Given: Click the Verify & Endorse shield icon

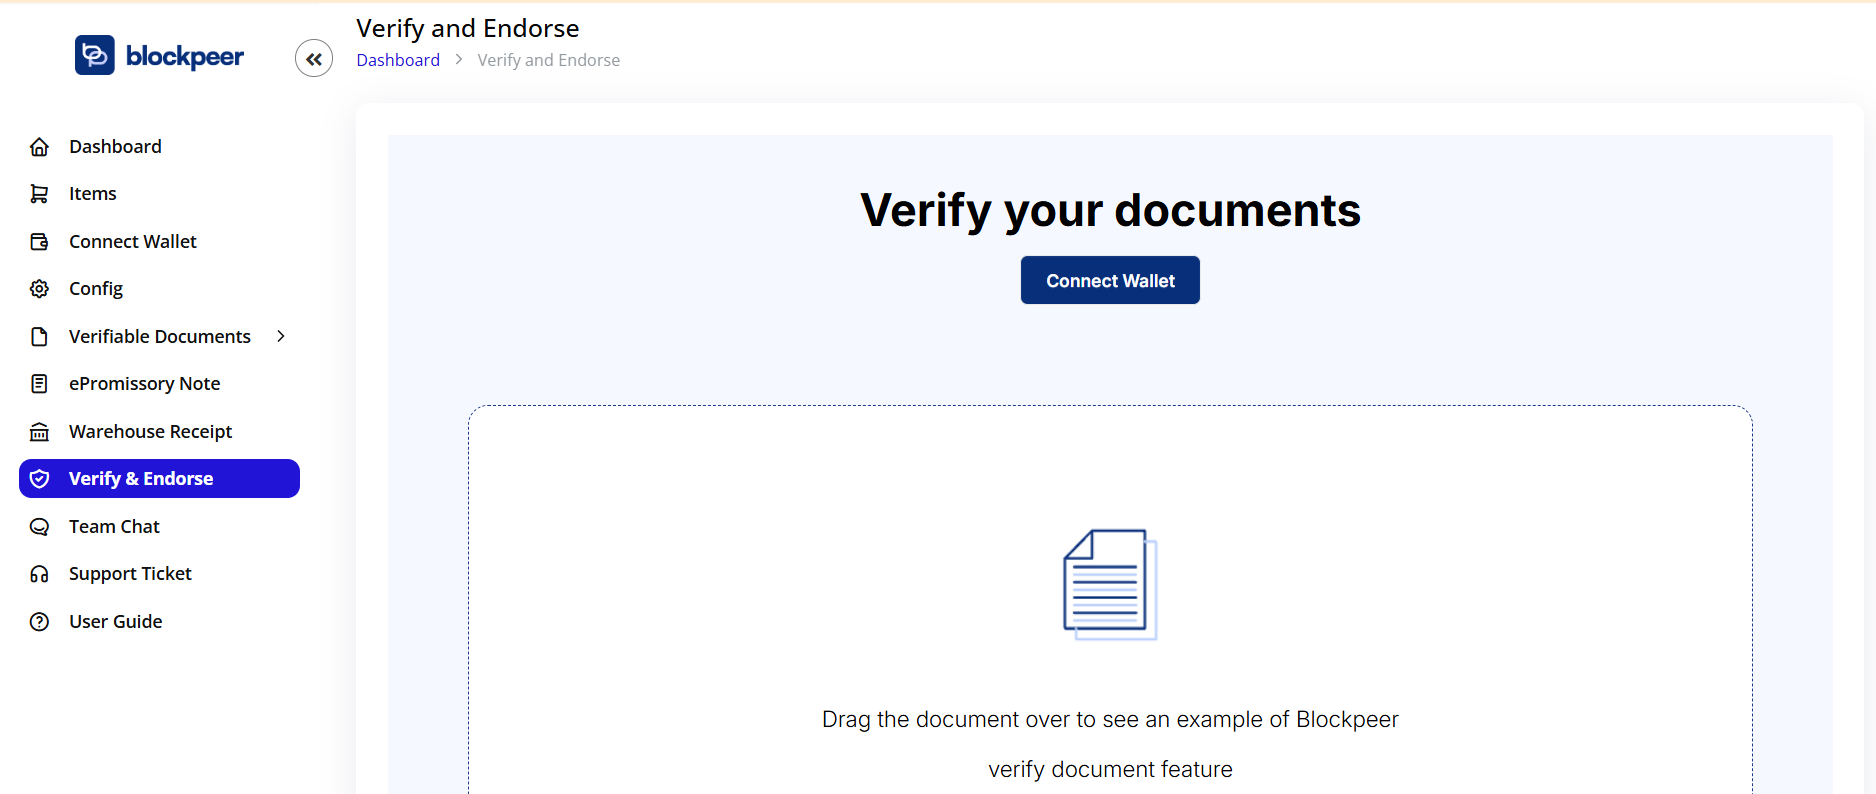Looking at the screenshot, I should click(39, 479).
